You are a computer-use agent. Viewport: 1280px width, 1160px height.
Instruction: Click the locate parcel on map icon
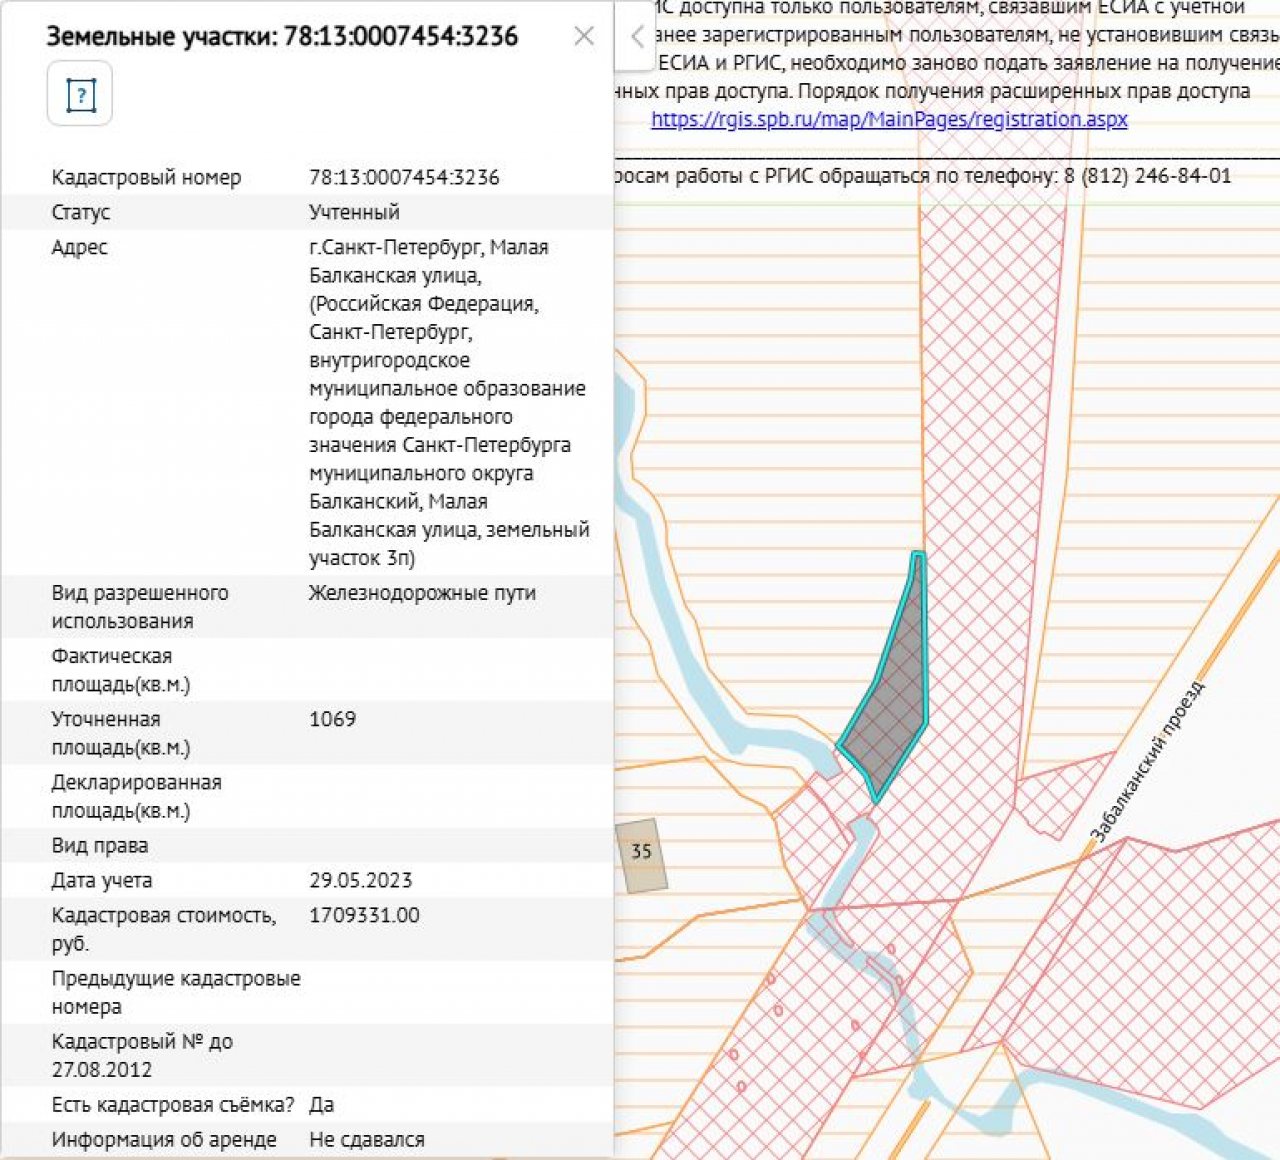[80, 95]
